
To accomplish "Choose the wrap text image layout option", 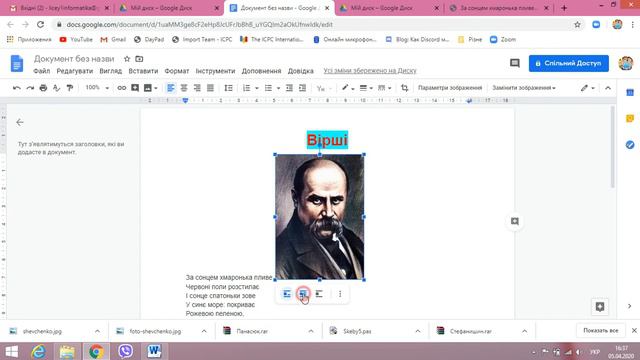I will coord(303,294).
